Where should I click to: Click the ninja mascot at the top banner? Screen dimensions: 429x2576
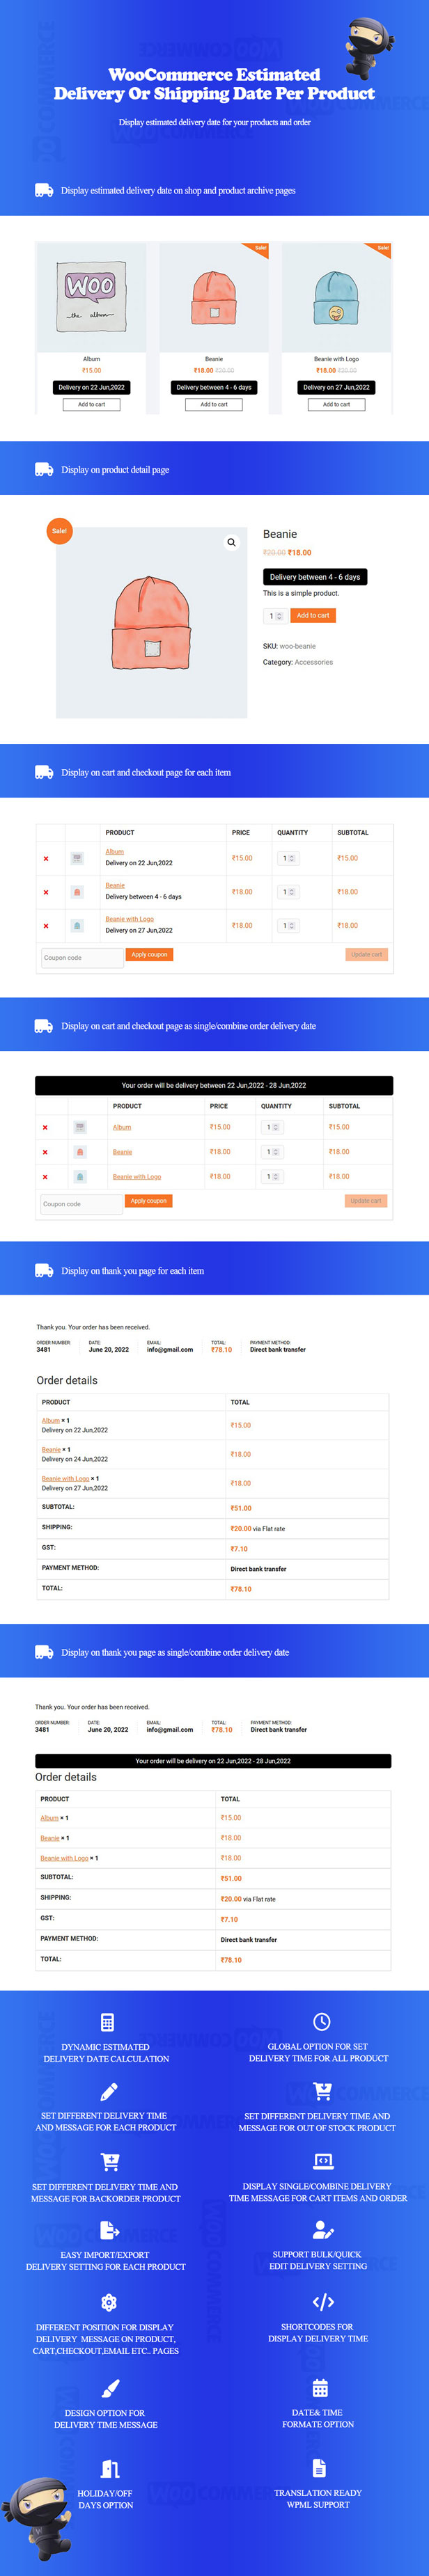tap(369, 48)
